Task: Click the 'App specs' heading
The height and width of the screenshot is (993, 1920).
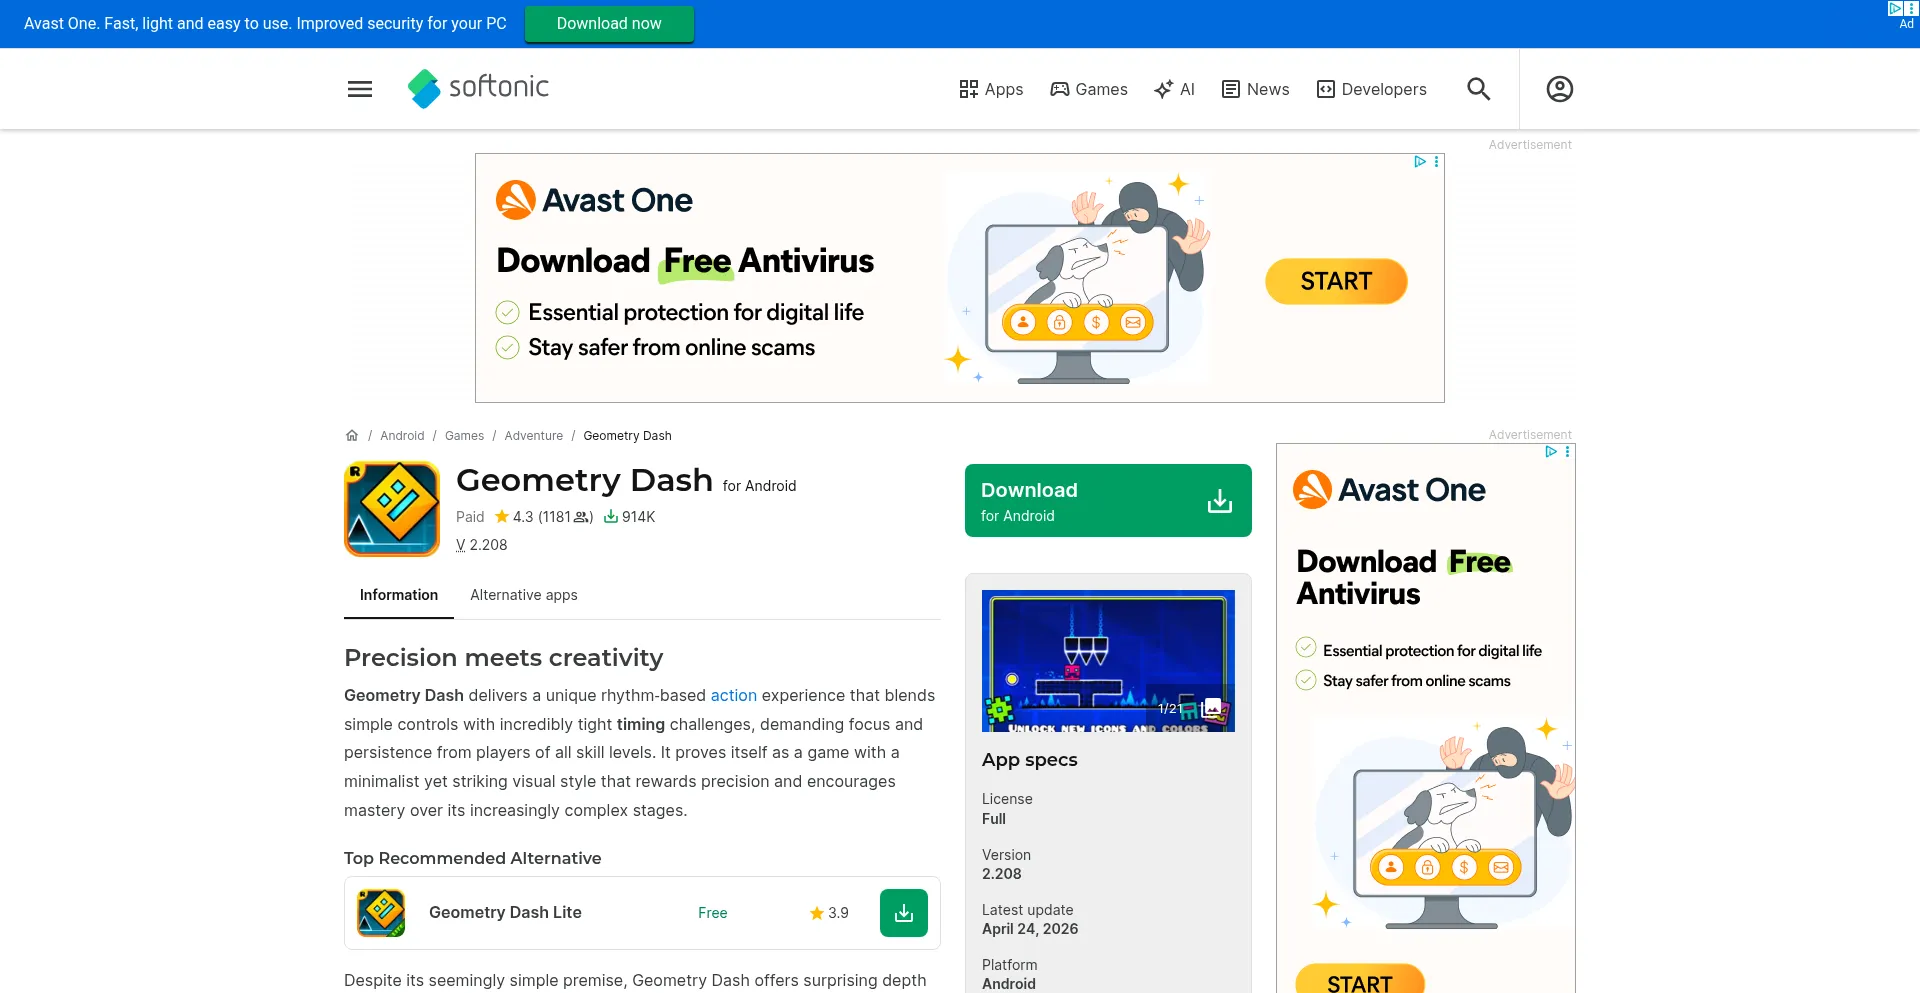Action: 1030,760
